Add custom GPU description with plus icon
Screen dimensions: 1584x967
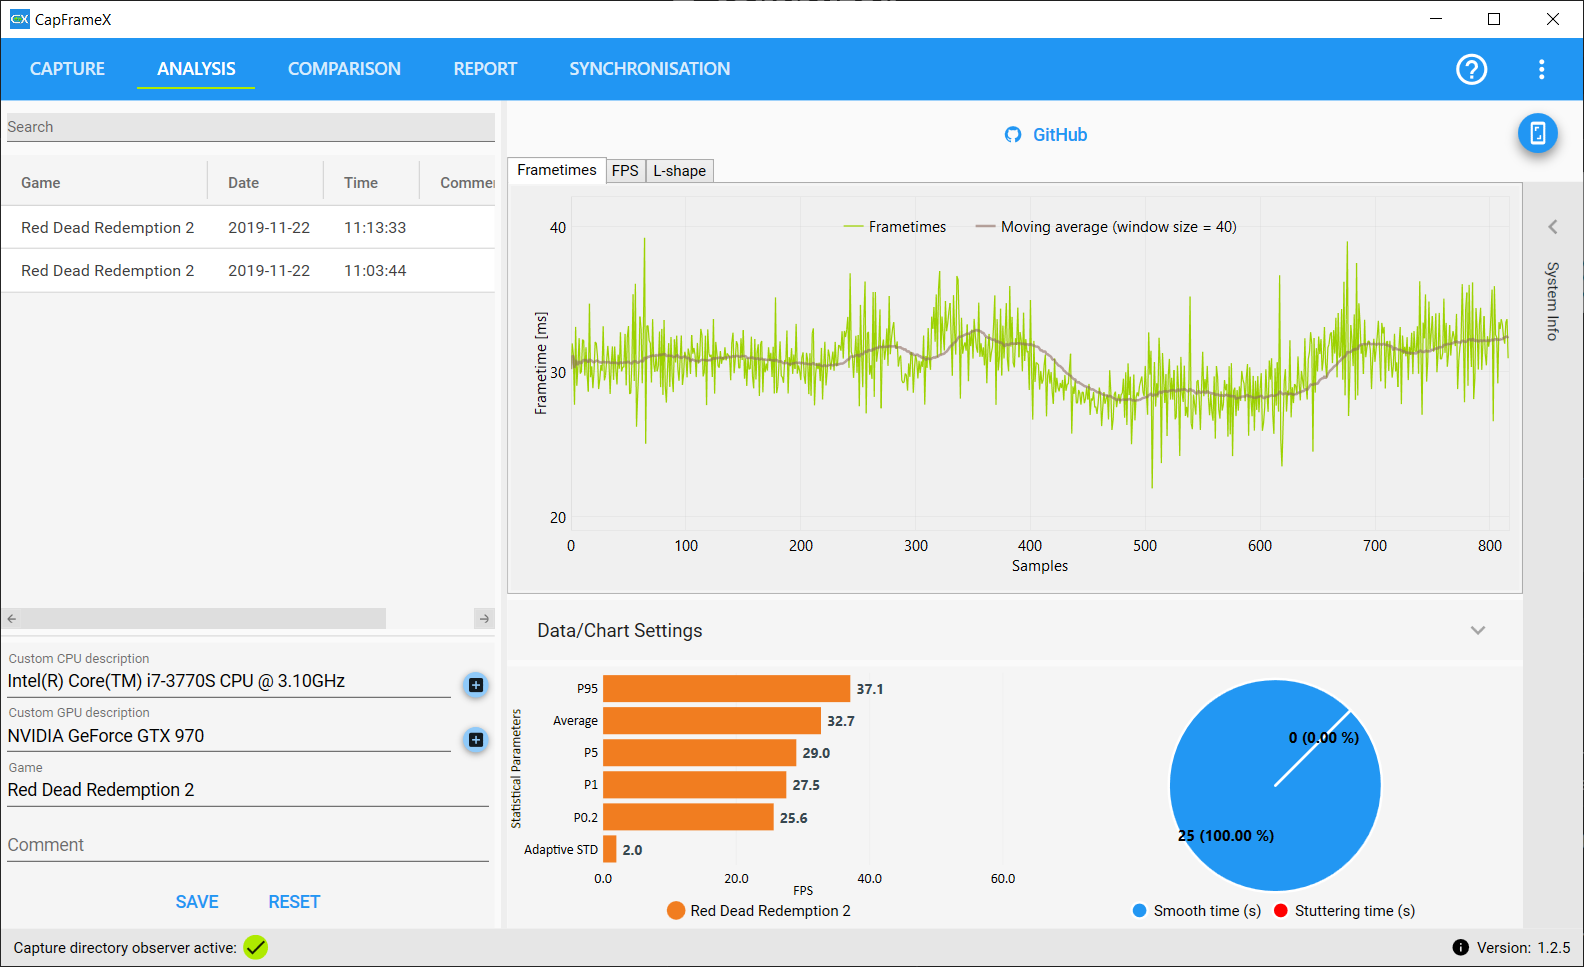click(476, 740)
